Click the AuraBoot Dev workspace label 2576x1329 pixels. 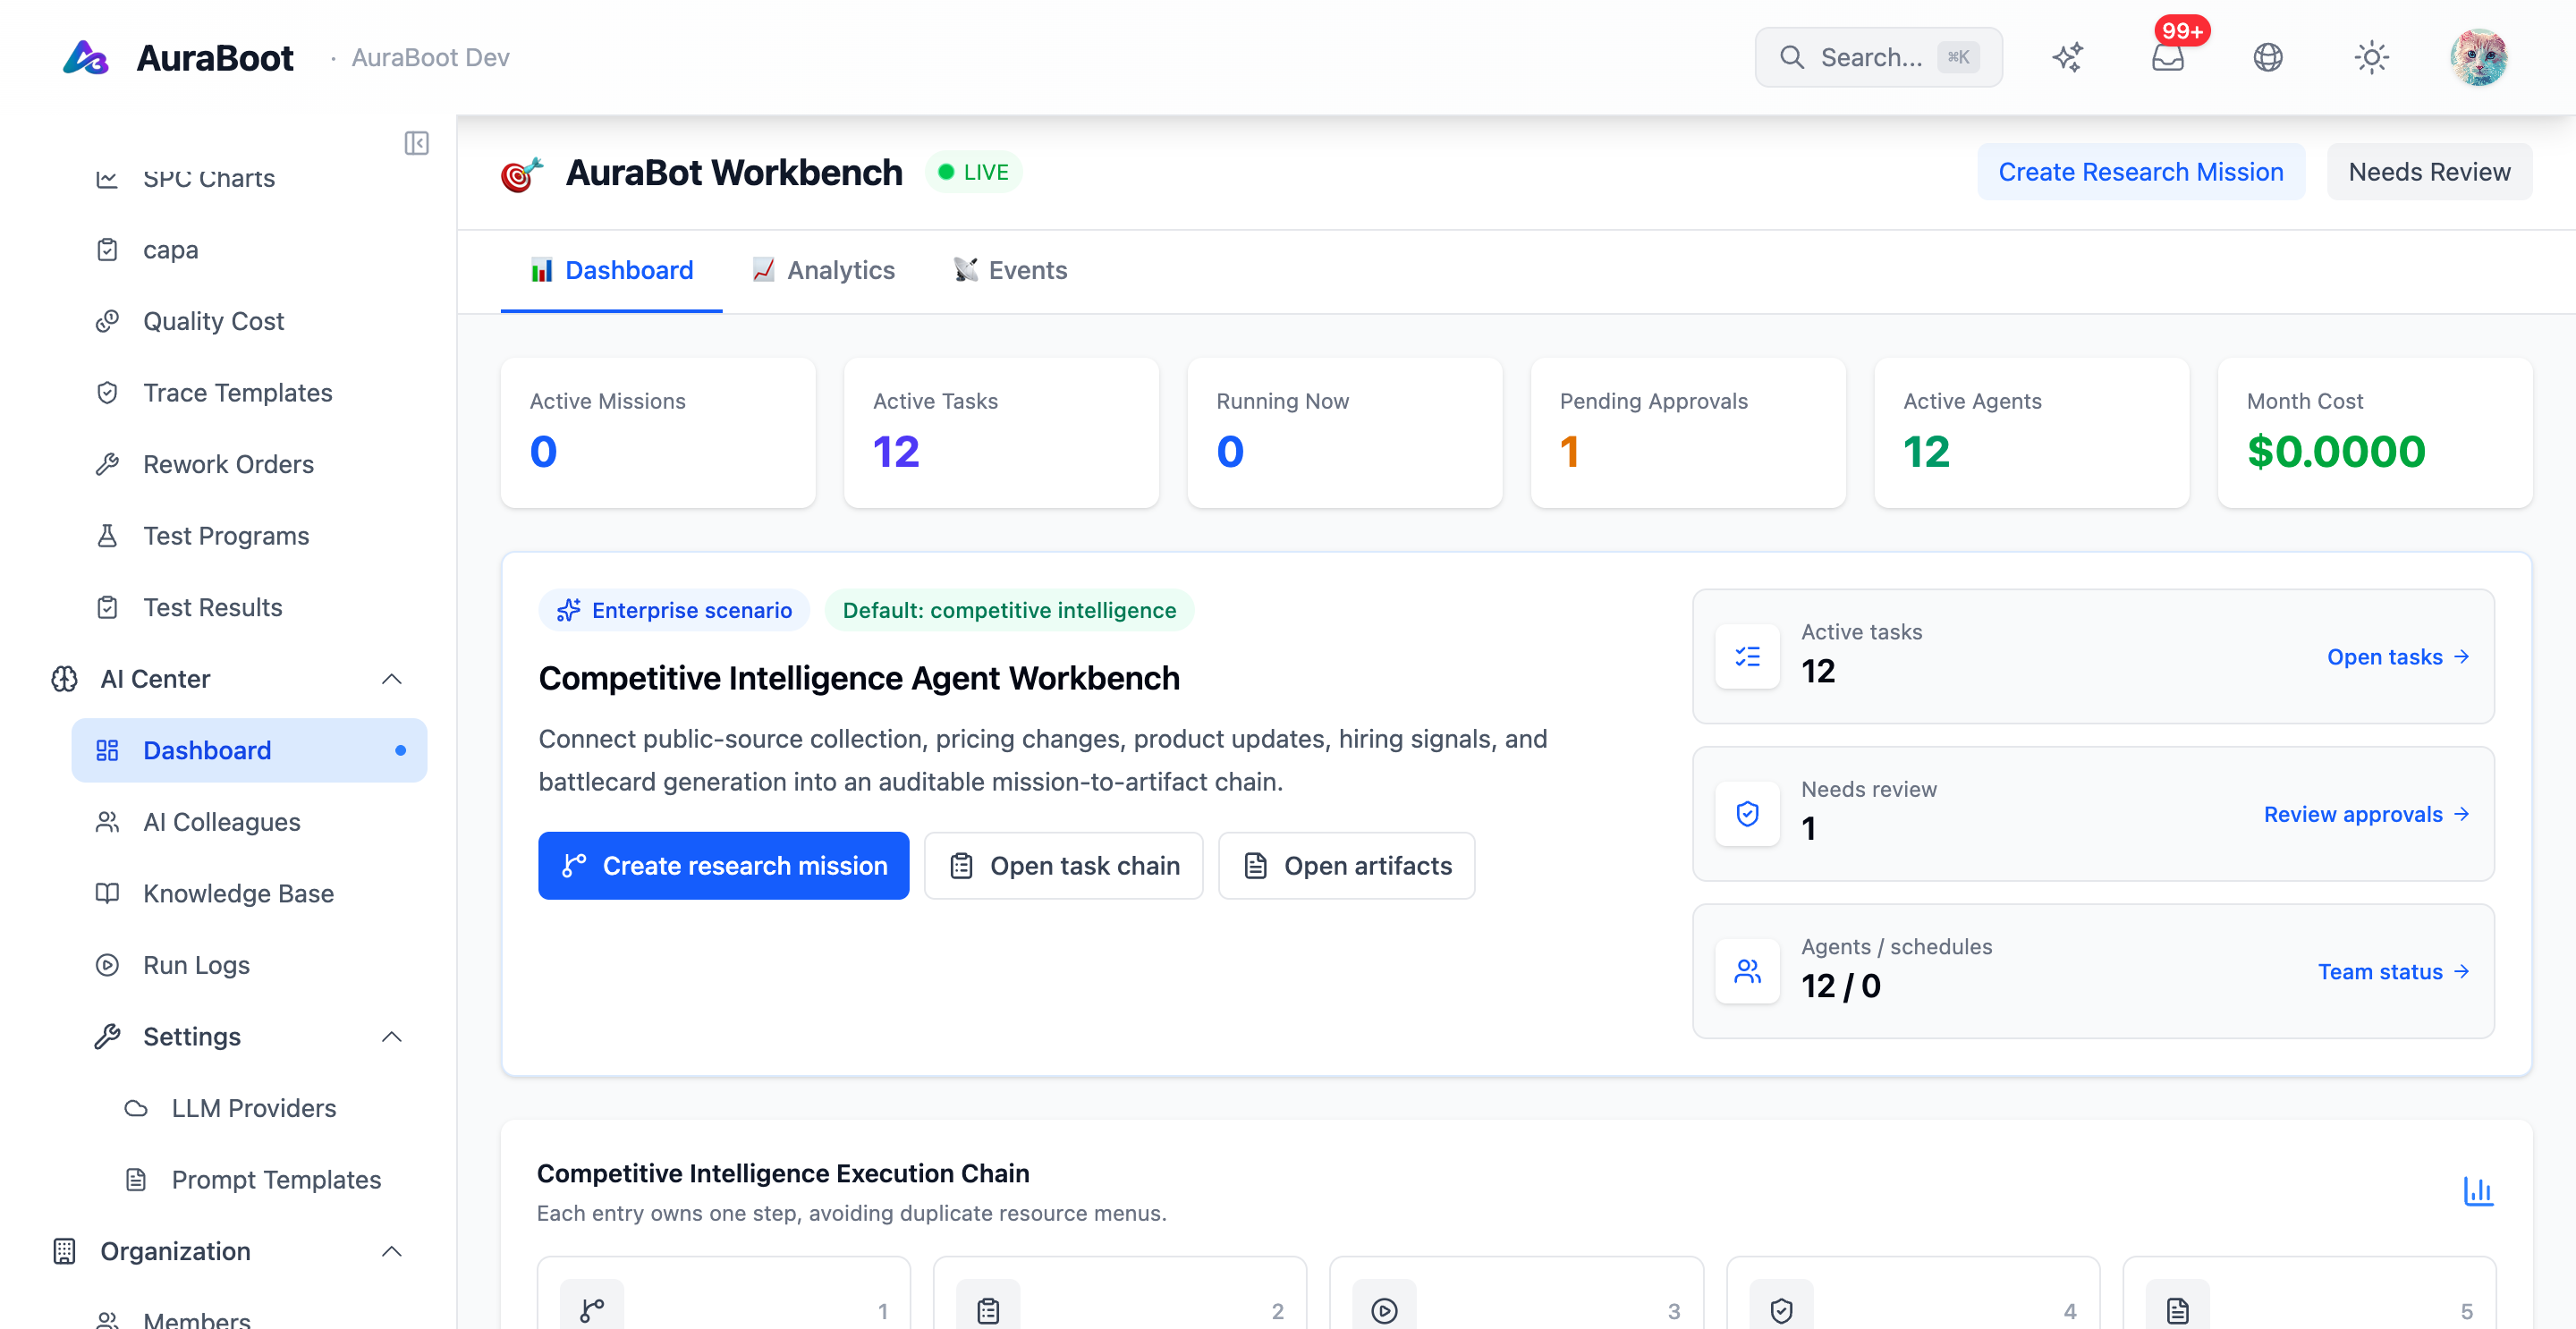pyautogui.click(x=430, y=57)
